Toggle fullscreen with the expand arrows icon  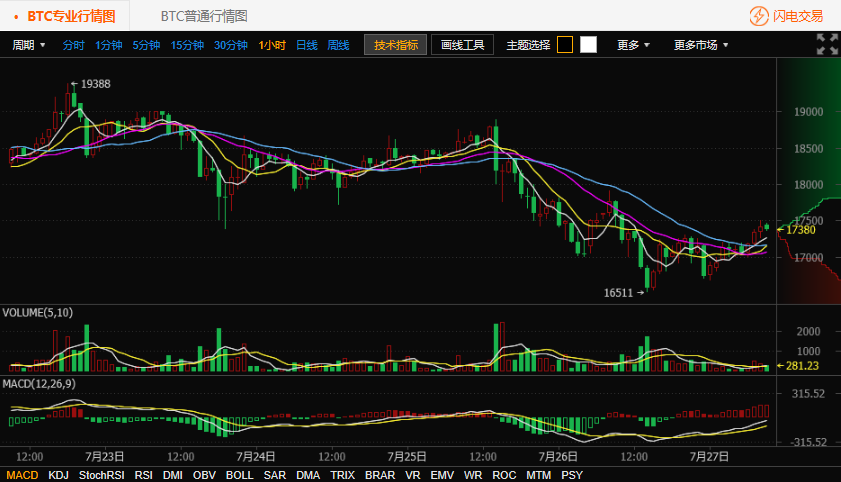click(827, 44)
